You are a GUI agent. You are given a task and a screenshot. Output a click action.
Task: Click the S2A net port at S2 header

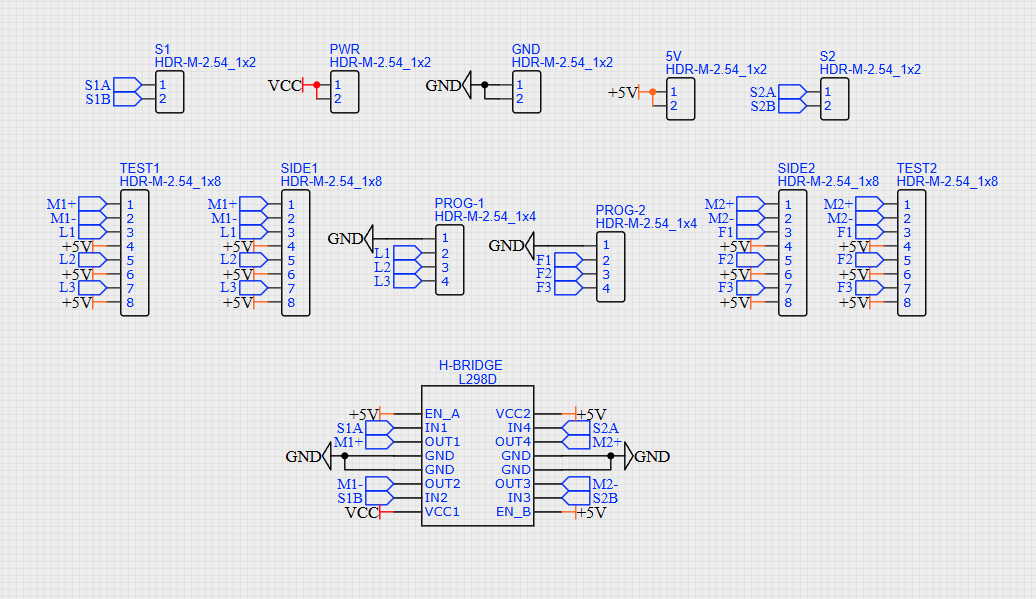[778, 92]
